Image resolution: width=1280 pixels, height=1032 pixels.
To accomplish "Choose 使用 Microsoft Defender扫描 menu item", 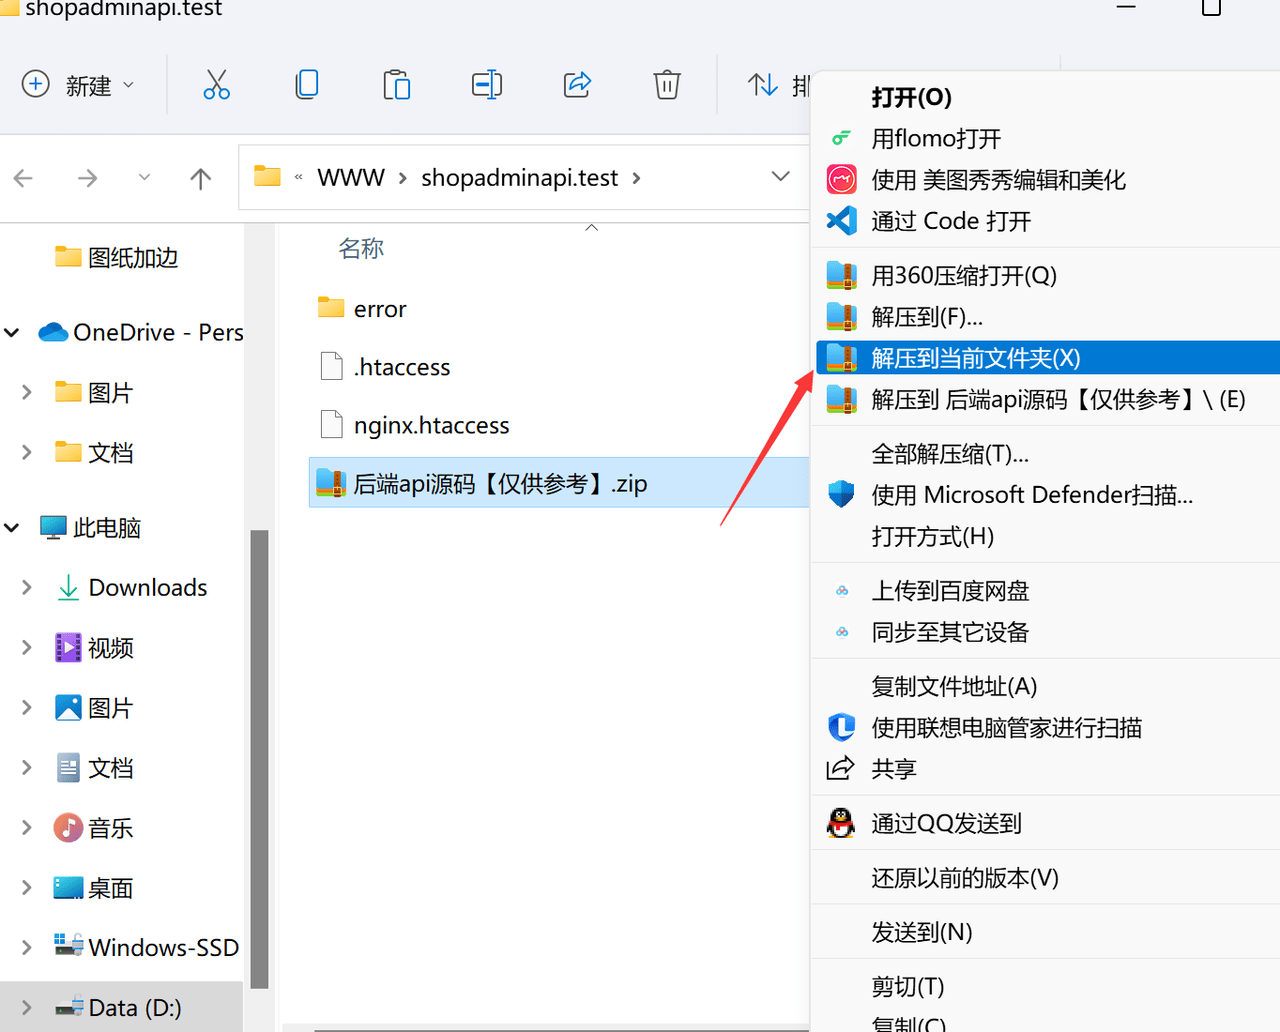I will (1045, 495).
